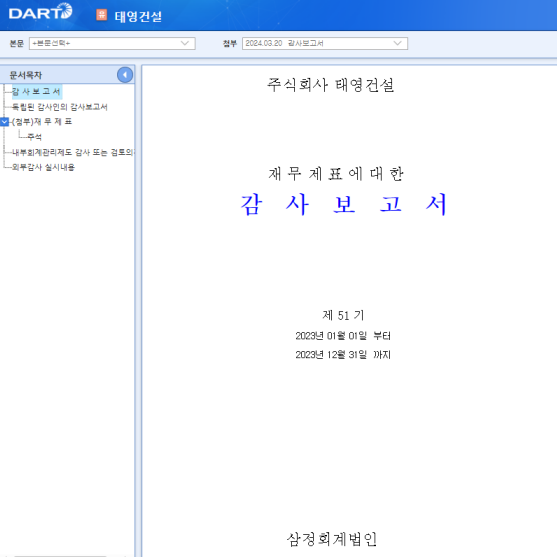The image size is (557, 557).
Task: Collapse the (첨부)재무제표 tree node
Action: 4,122
